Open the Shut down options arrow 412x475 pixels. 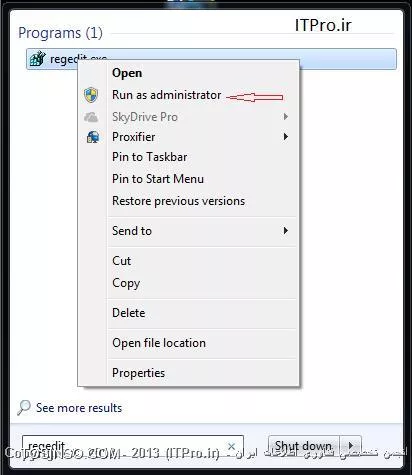350,446
